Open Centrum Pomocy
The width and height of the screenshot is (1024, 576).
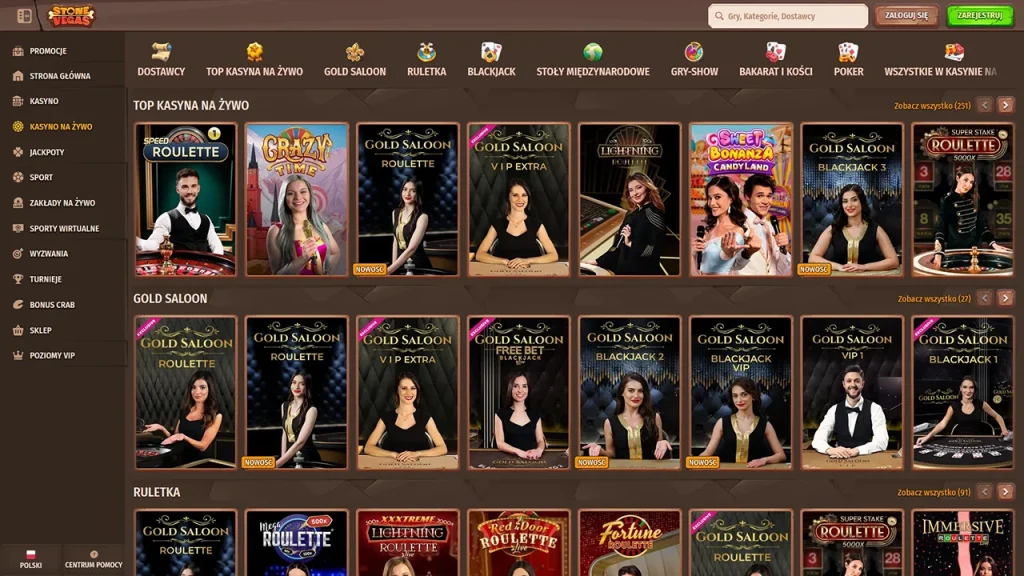click(93, 560)
